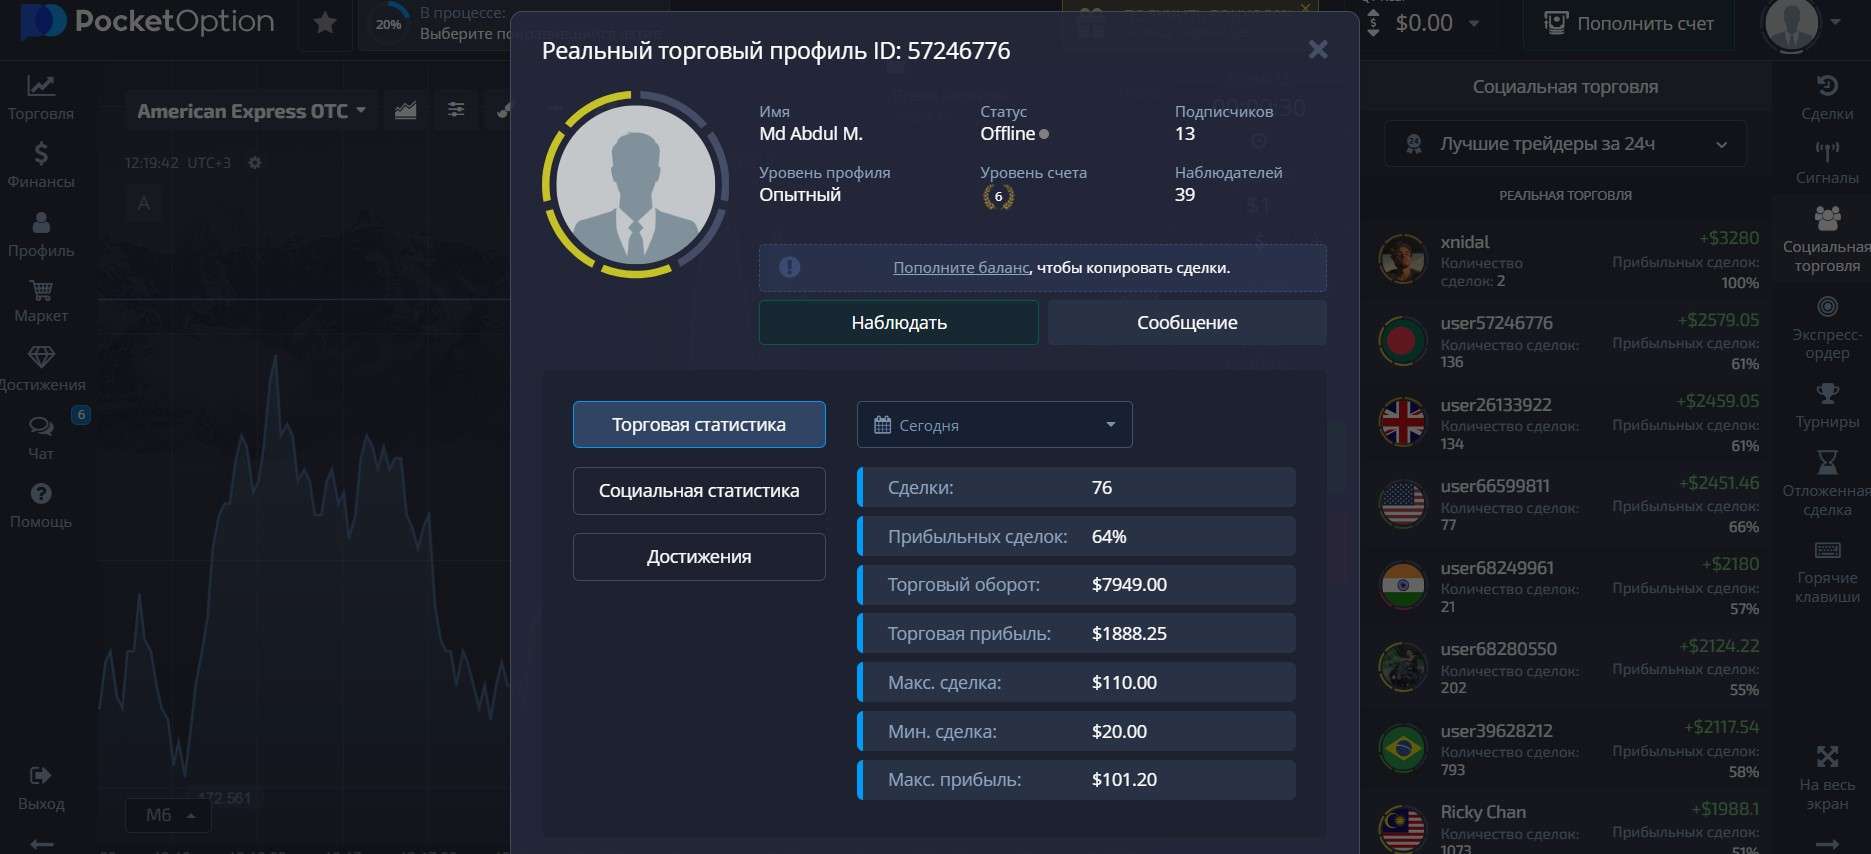Switch to the Social statistics tab
Viewport: 1871px width, 854px height.
(699, 491)
